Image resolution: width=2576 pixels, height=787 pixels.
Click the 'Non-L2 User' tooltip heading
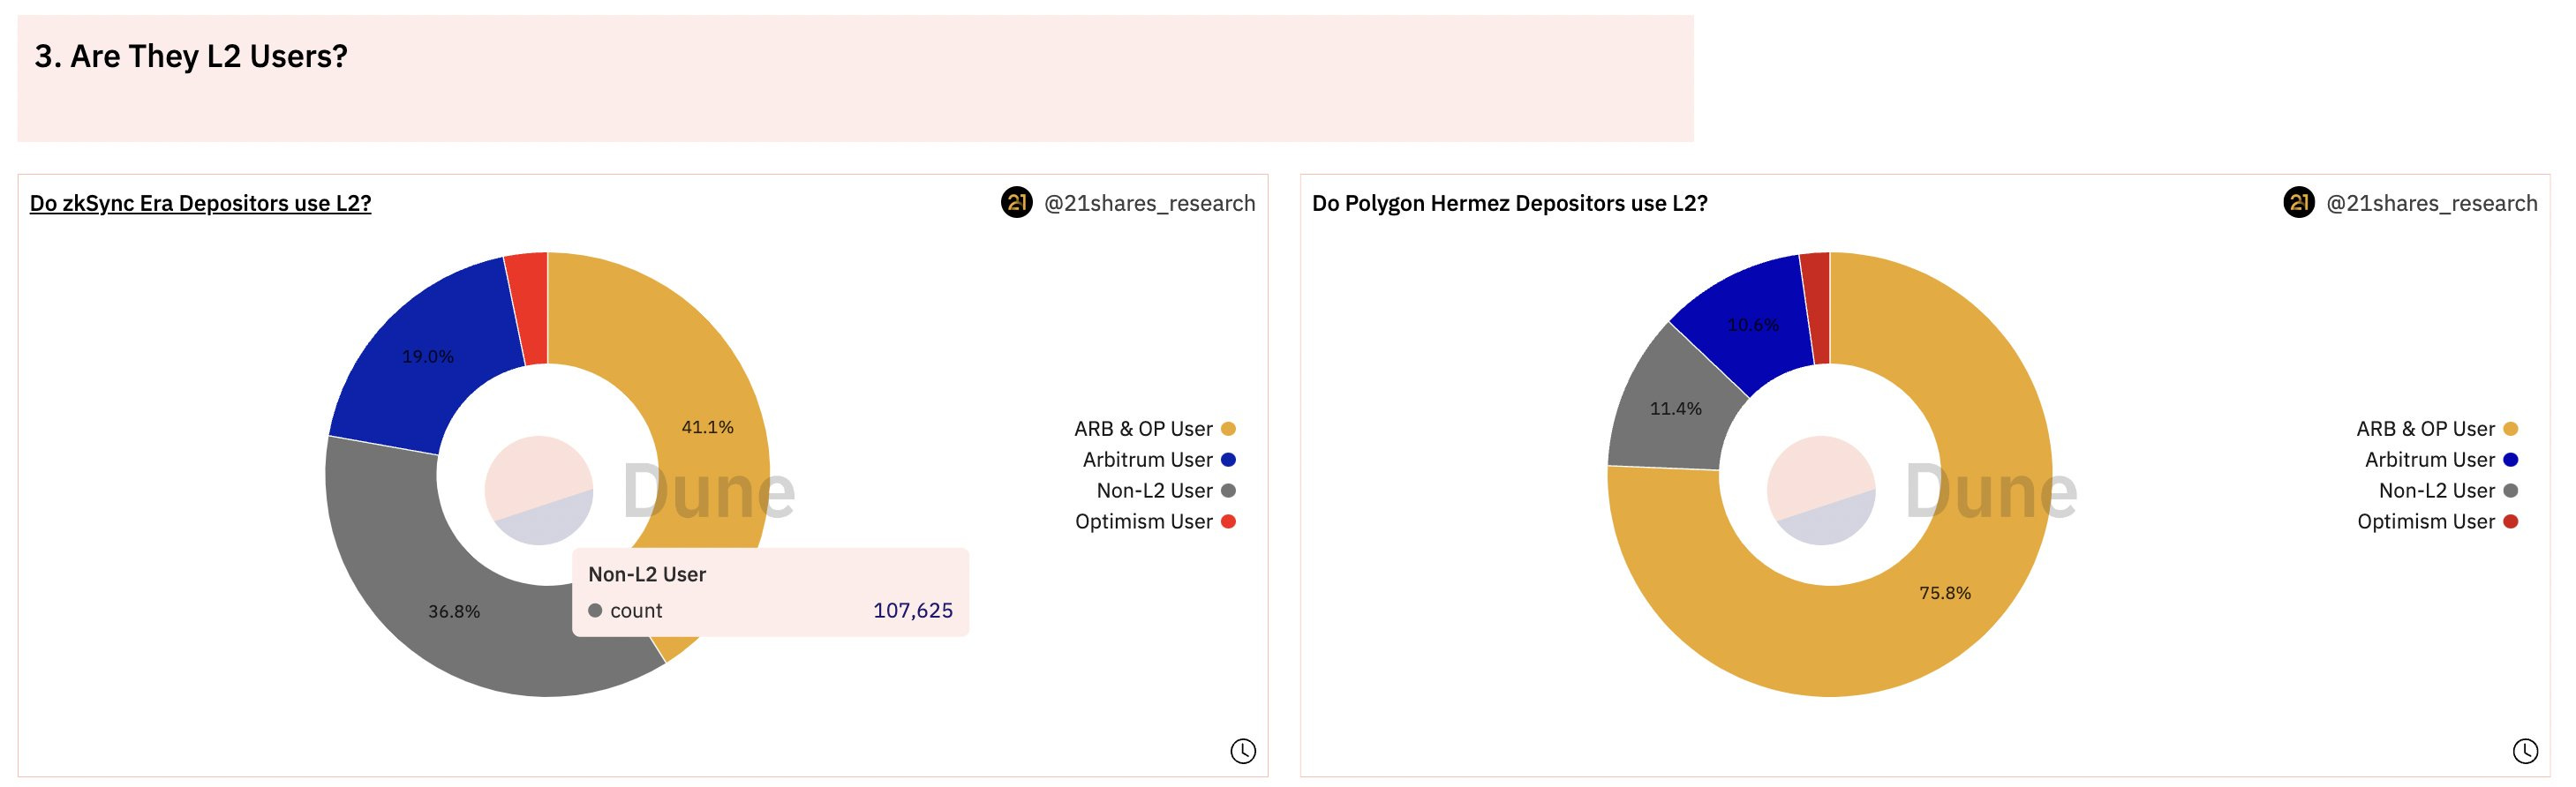(x=647, y=574)
